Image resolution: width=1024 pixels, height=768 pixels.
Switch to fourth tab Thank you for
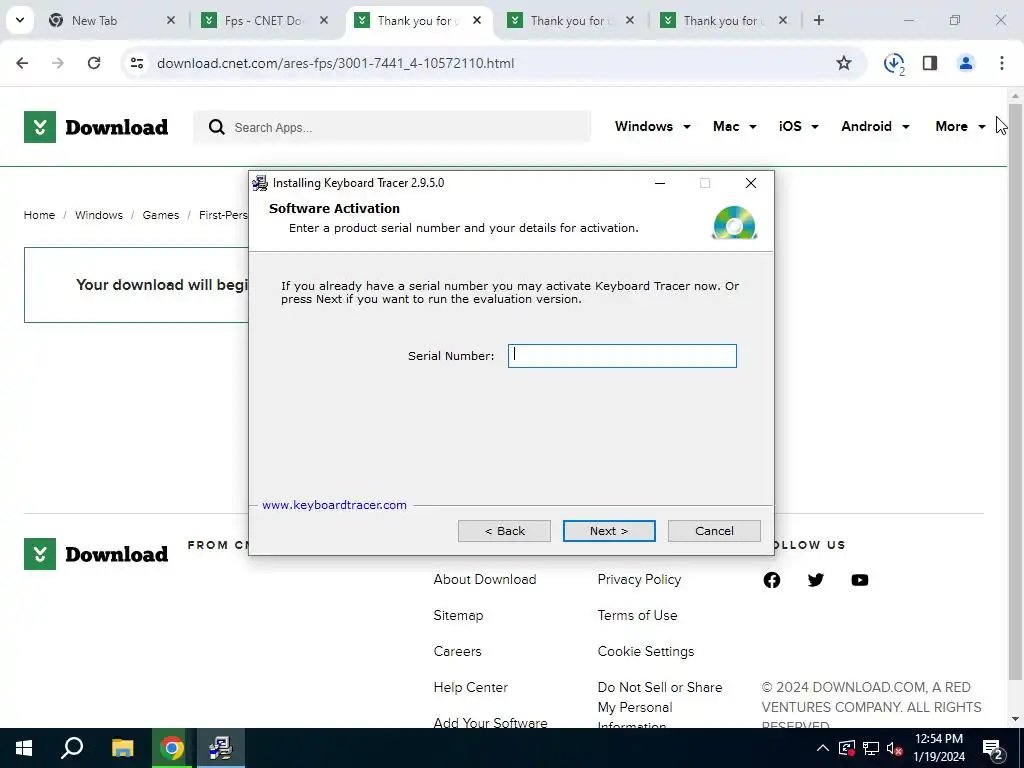coord(568,20)
